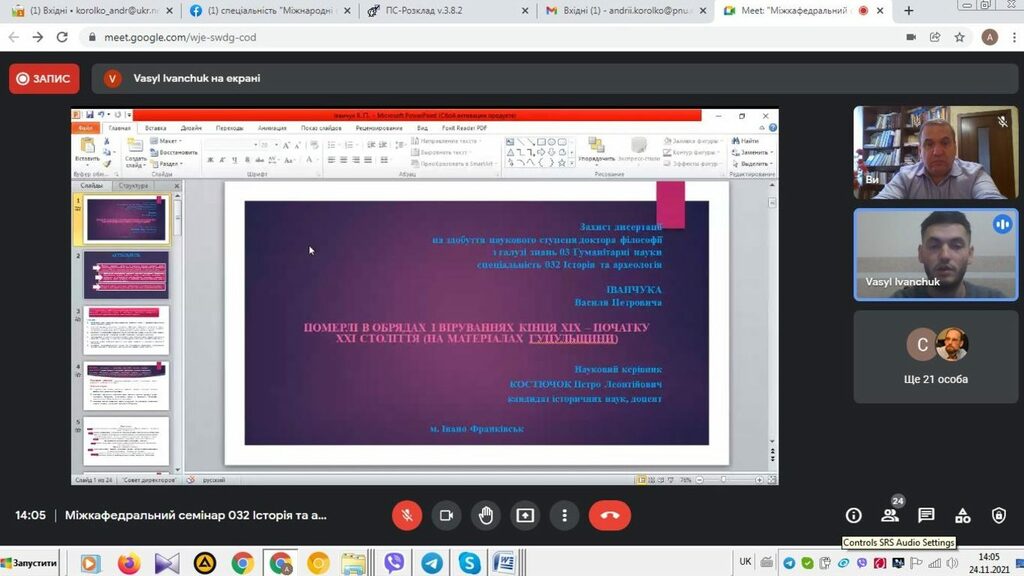Open the Chrome profile avatar menu
The image size is (1024, 576).
click(989, 37)
